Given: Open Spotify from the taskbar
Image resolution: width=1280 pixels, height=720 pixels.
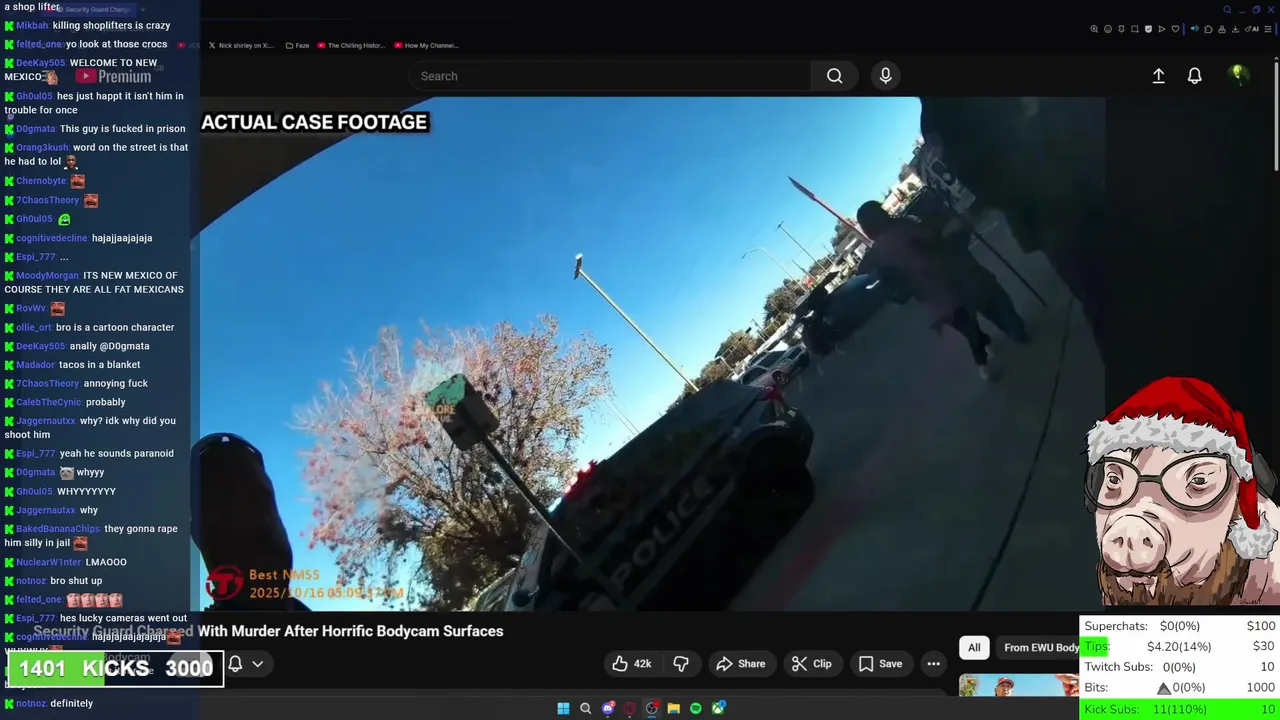Looking at the screenshot, I should coord(695,709).
